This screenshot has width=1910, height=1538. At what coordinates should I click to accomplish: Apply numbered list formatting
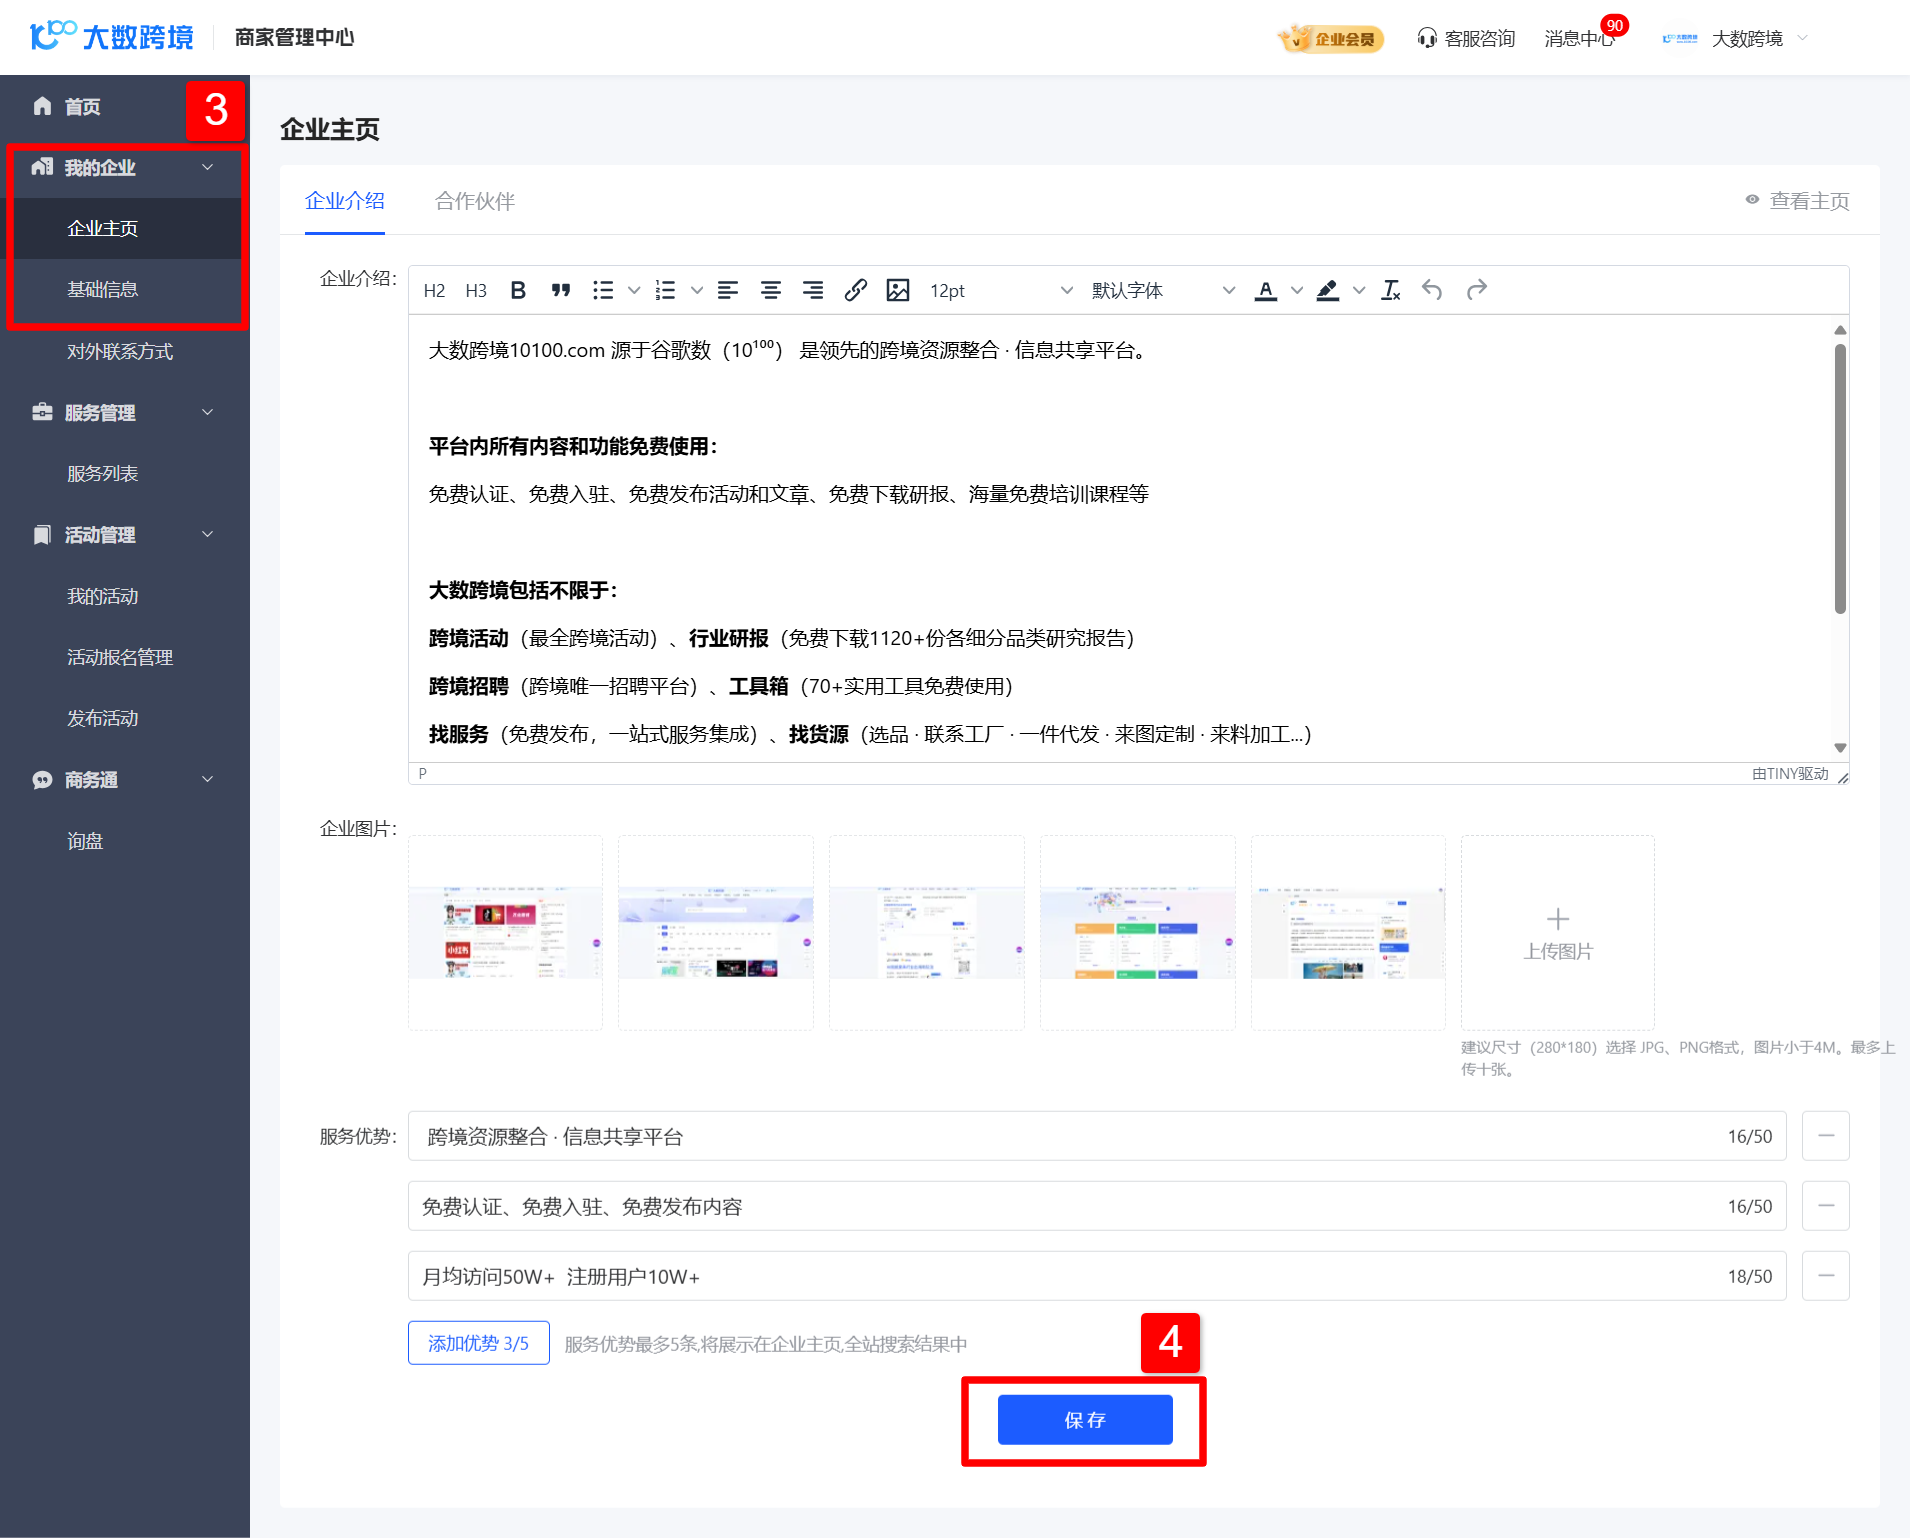pyautogui.click(x=665, y=291)
